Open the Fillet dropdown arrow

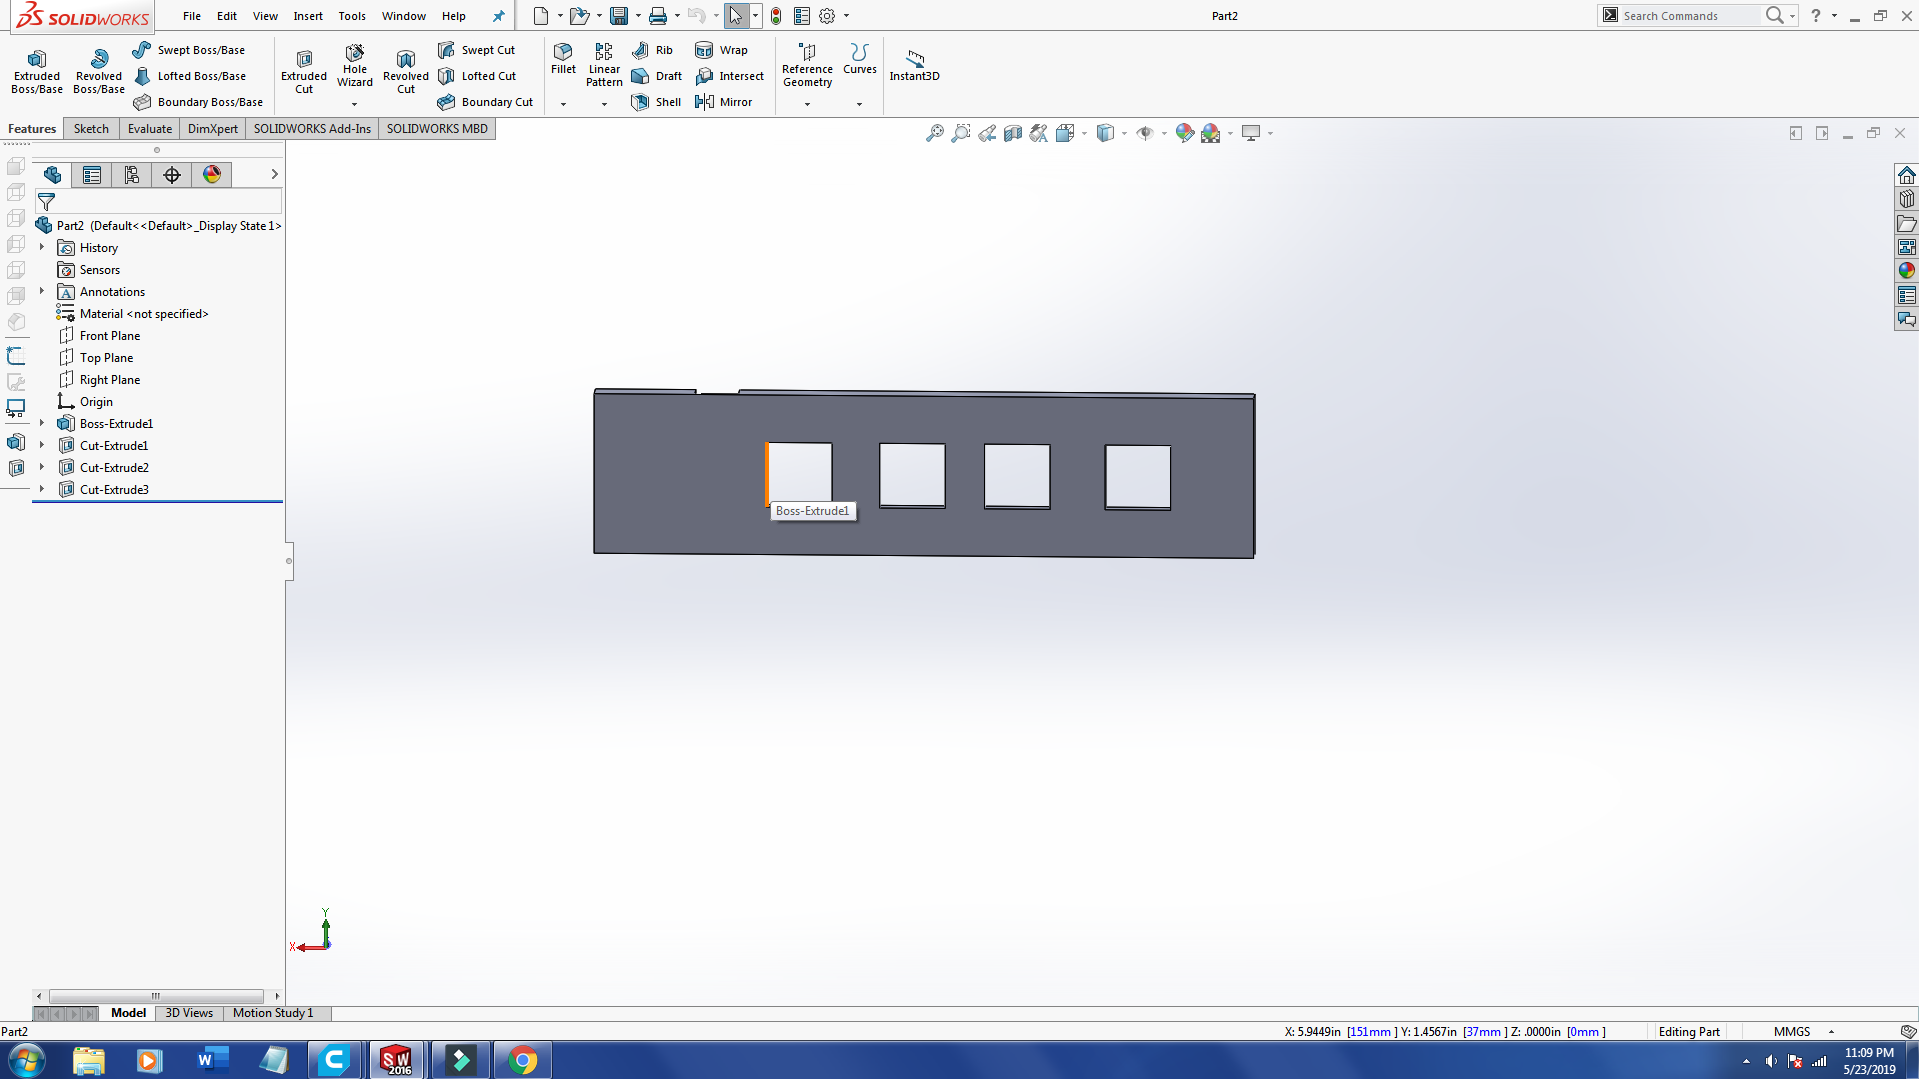(563, 104)
